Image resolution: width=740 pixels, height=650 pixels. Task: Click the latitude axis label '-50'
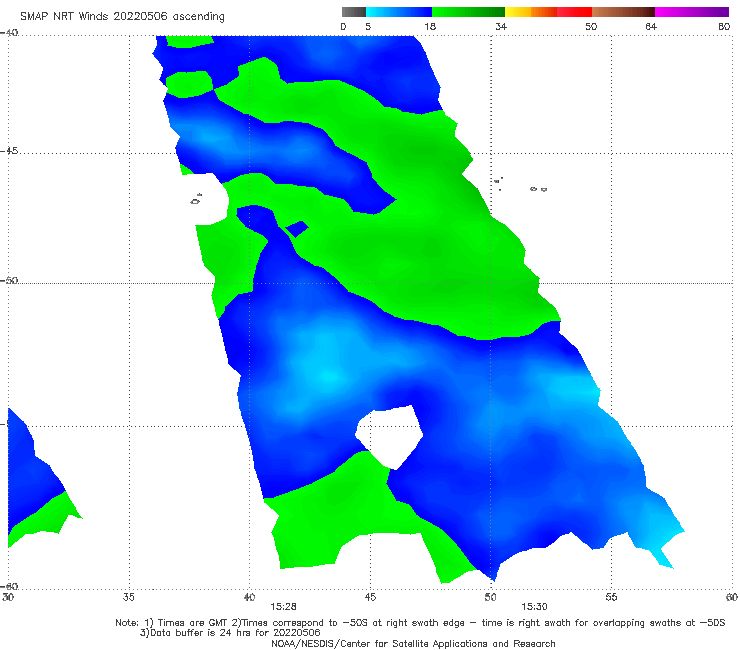[x=9, y=280]
